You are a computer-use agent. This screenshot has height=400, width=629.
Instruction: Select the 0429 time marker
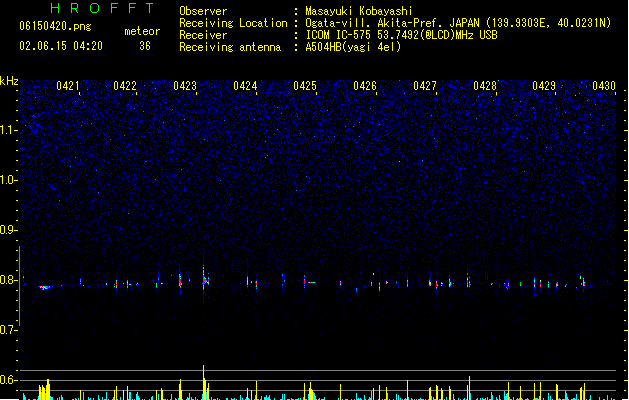coord(544,86)
